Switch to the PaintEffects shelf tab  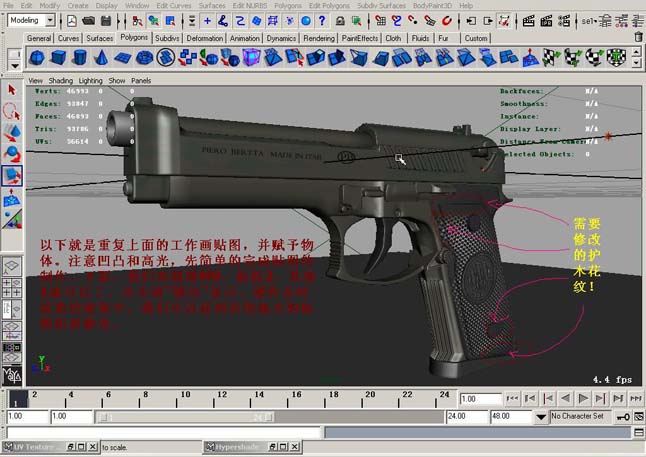(x=359, y=38)
